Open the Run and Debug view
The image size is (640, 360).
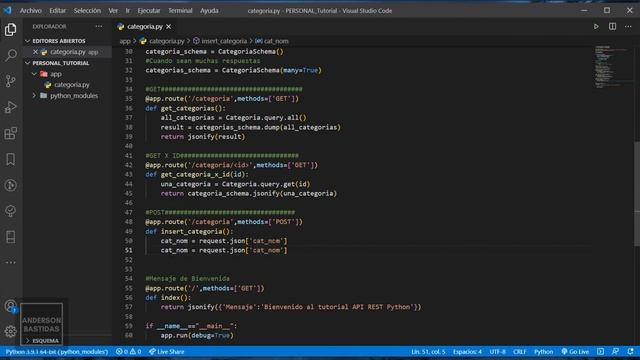(x=11, y=107)
